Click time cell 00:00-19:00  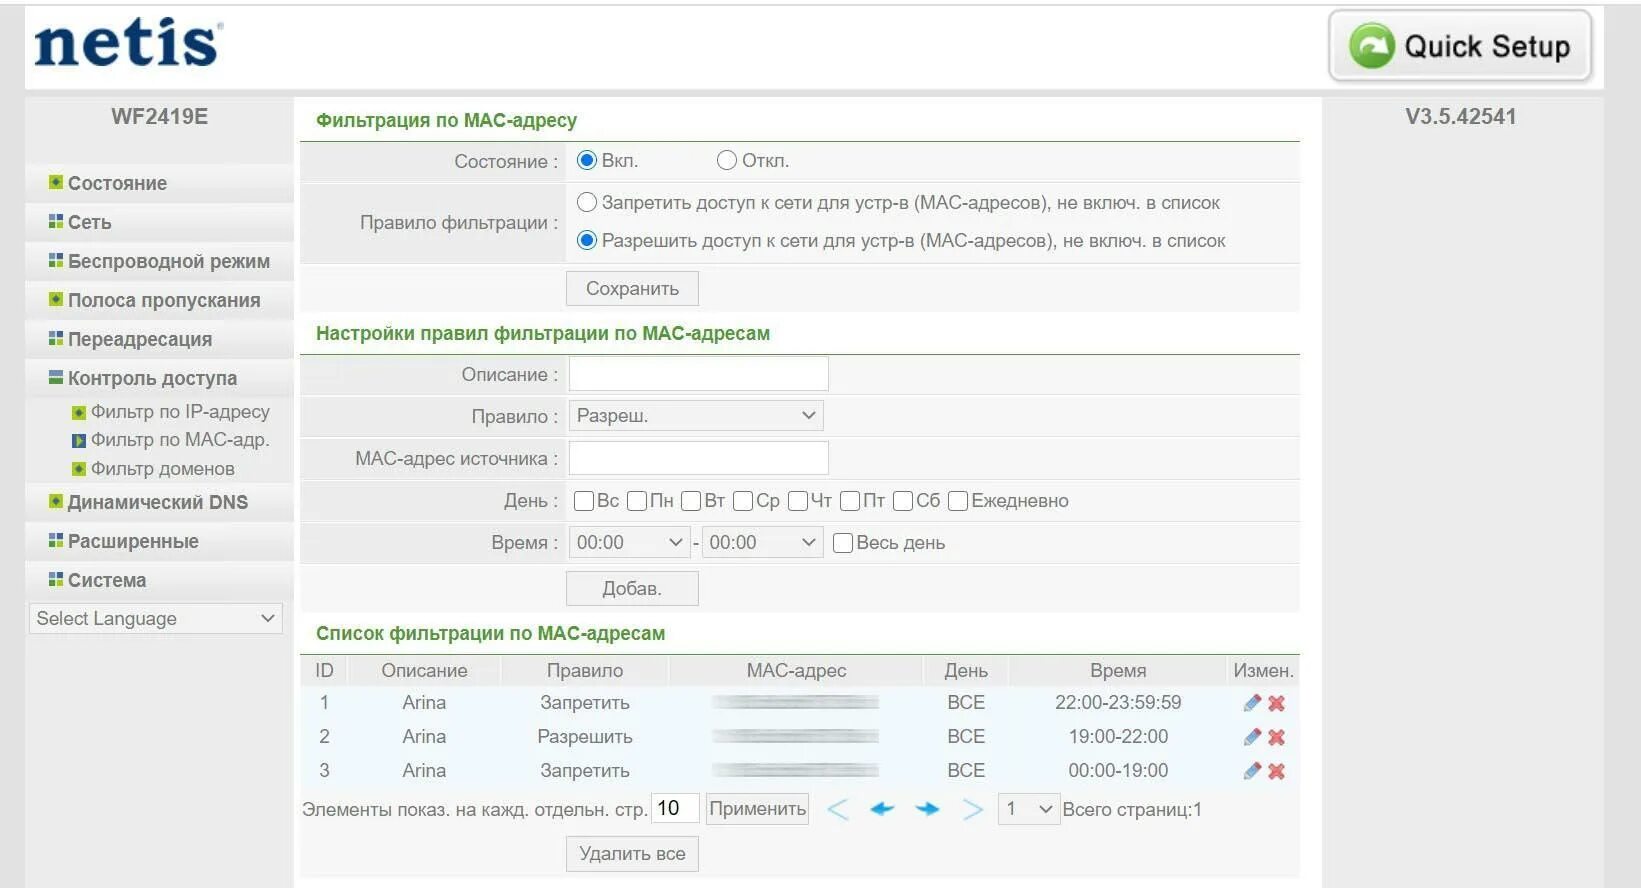click(x=1118, y=771)
